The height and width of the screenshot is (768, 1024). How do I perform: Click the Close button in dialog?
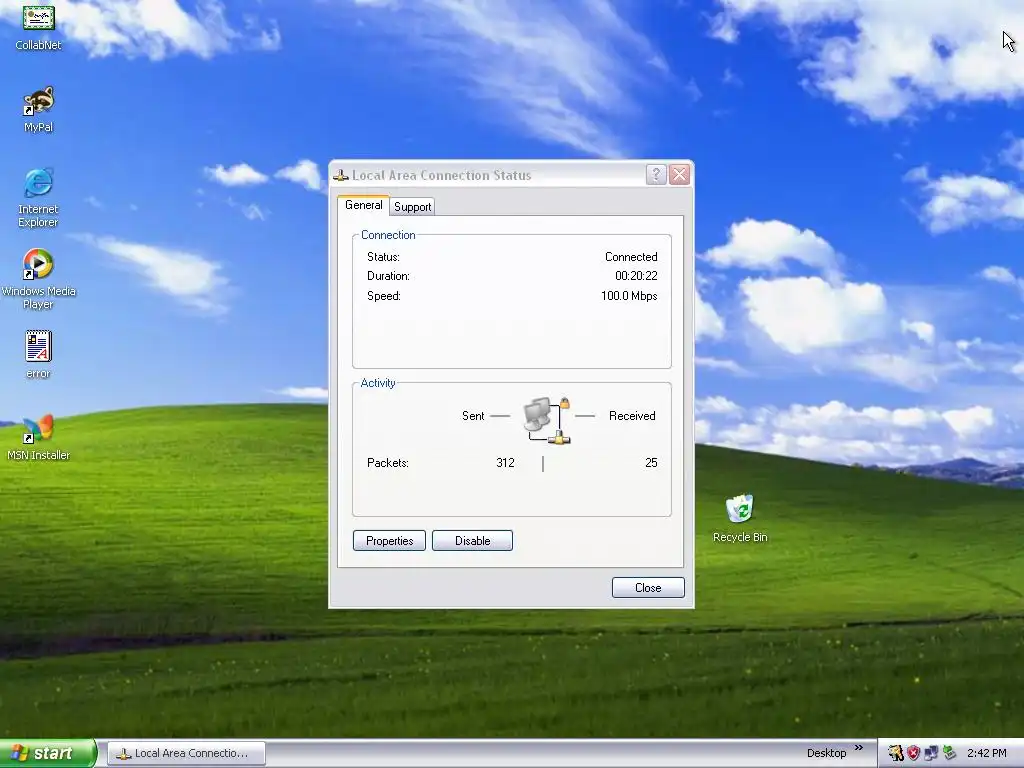[x=648, y=588]
